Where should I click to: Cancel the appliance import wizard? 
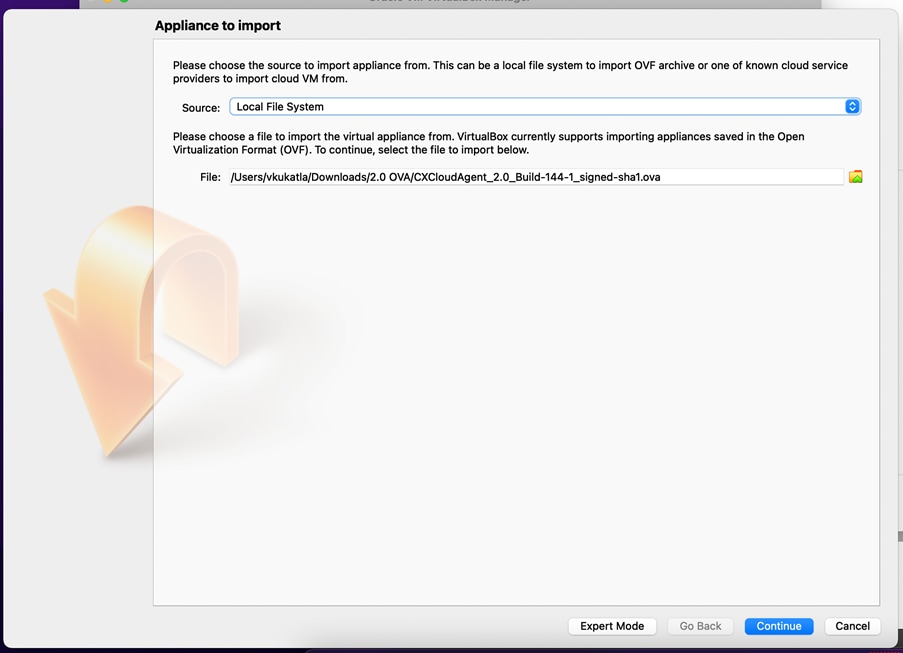(852, 626)
